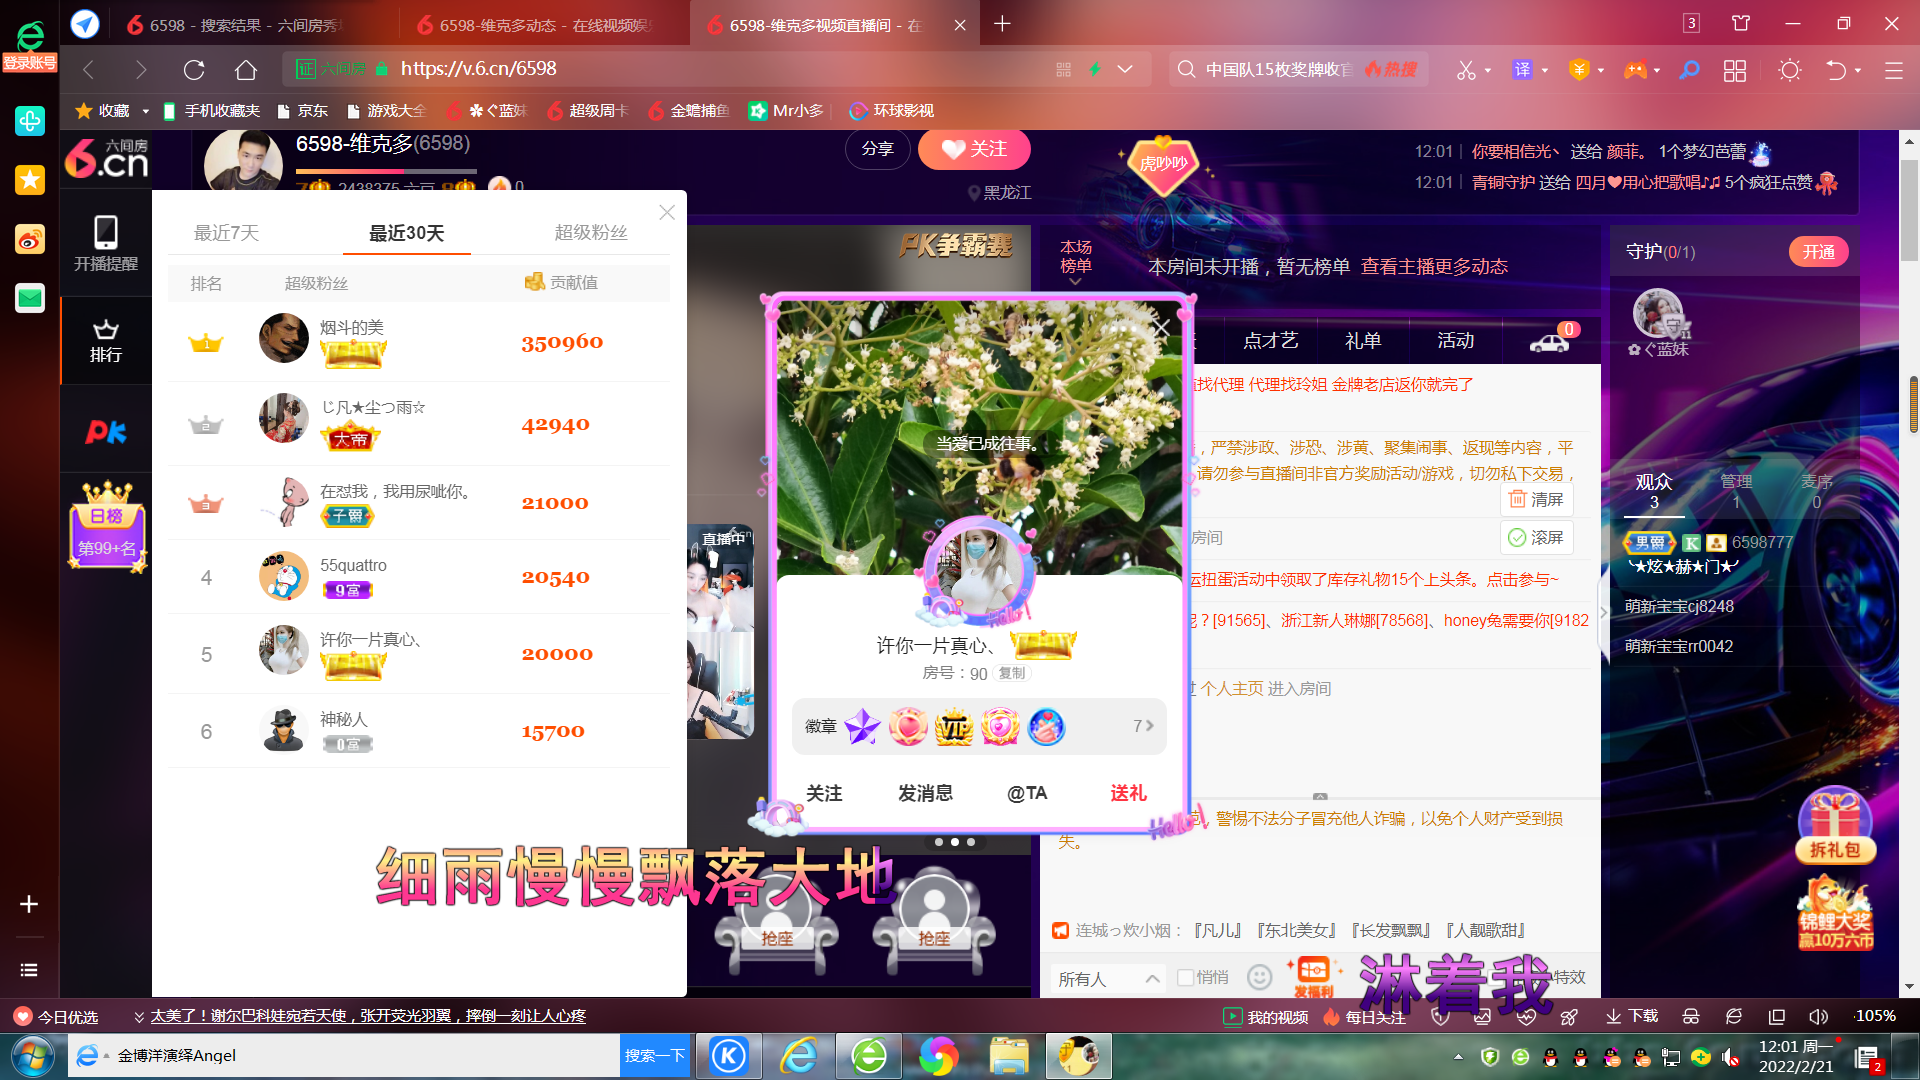
Task: Open the 收藏 bookmarks dropdown arrow
Action: point(146,111)
